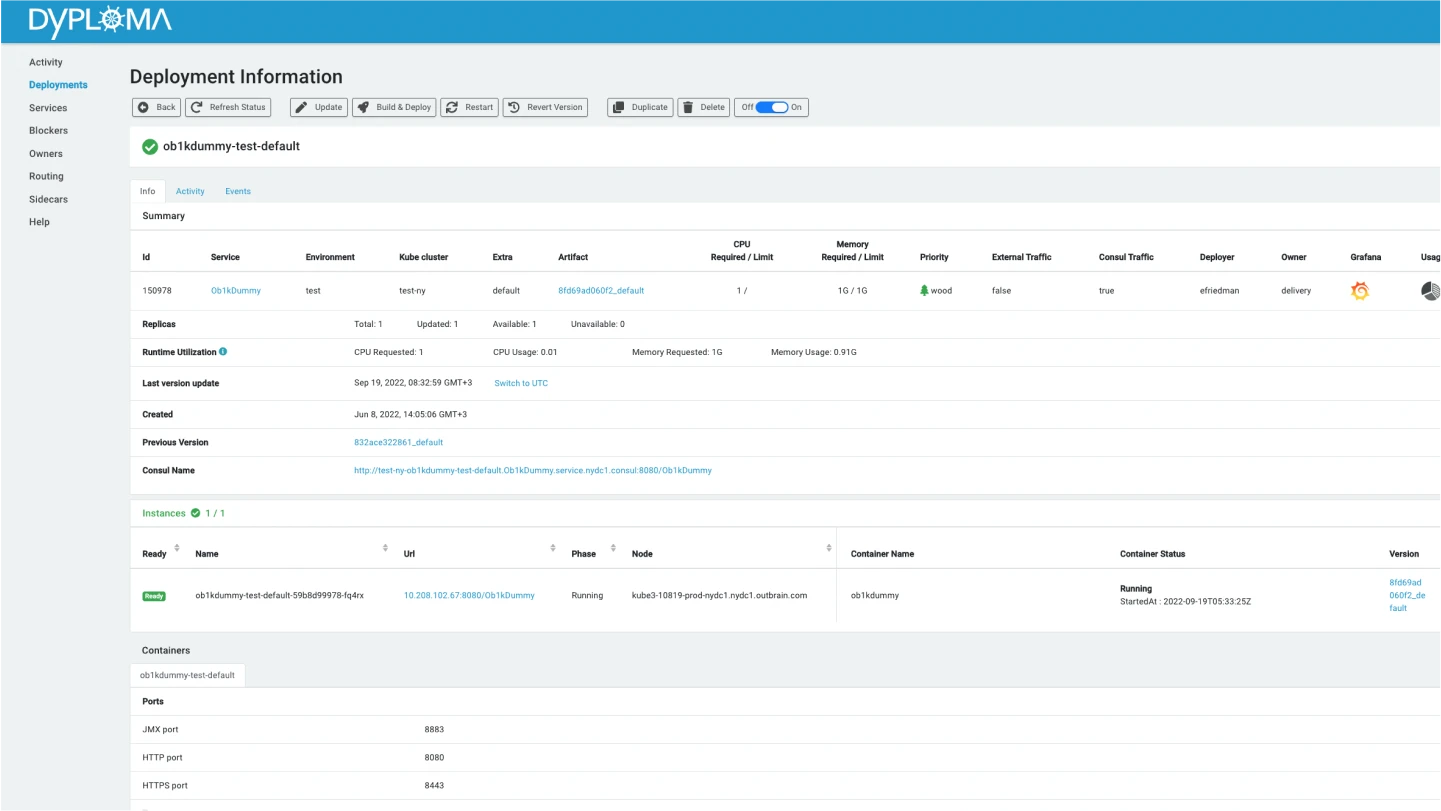The image size is (1441, 811).
Task: Click Switch to UTC link
Action: 521,384
